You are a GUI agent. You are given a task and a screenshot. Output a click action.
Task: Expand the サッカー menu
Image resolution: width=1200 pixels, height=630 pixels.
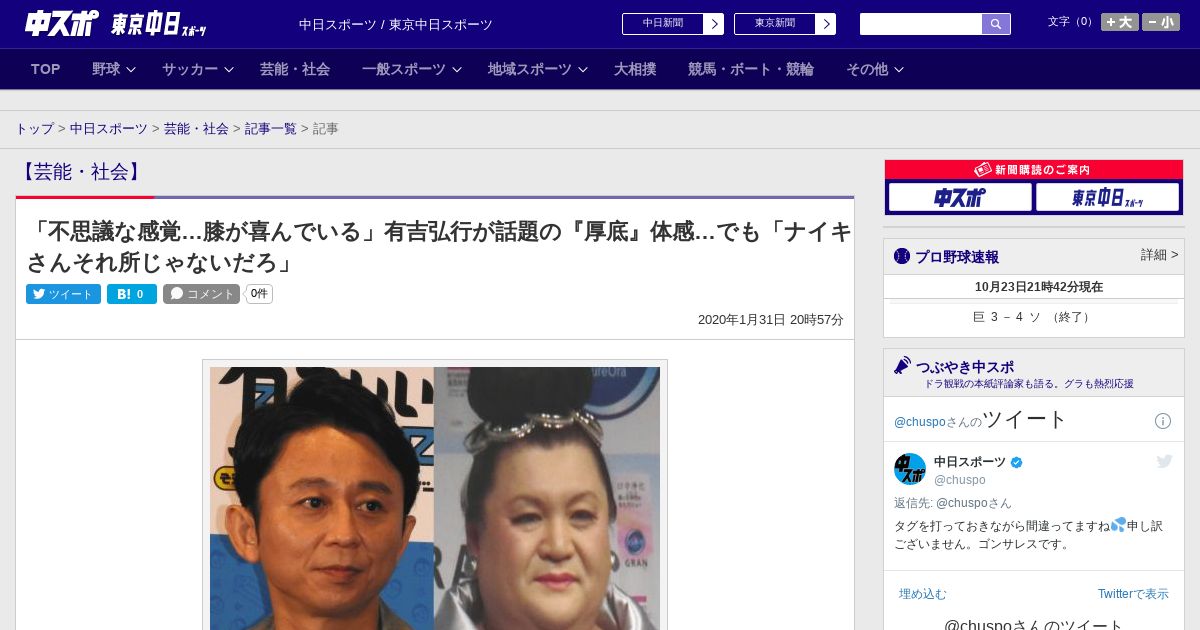[x=197, y=69]
